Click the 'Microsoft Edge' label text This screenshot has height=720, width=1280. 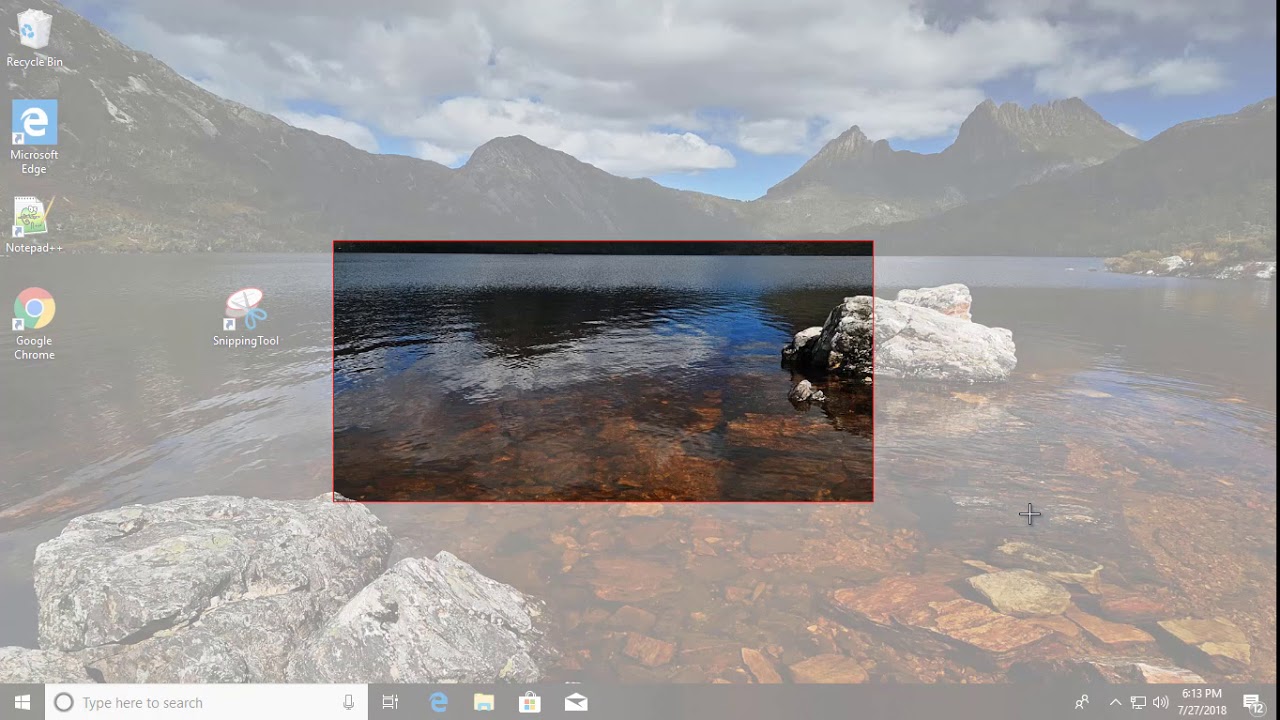point(34,162)
